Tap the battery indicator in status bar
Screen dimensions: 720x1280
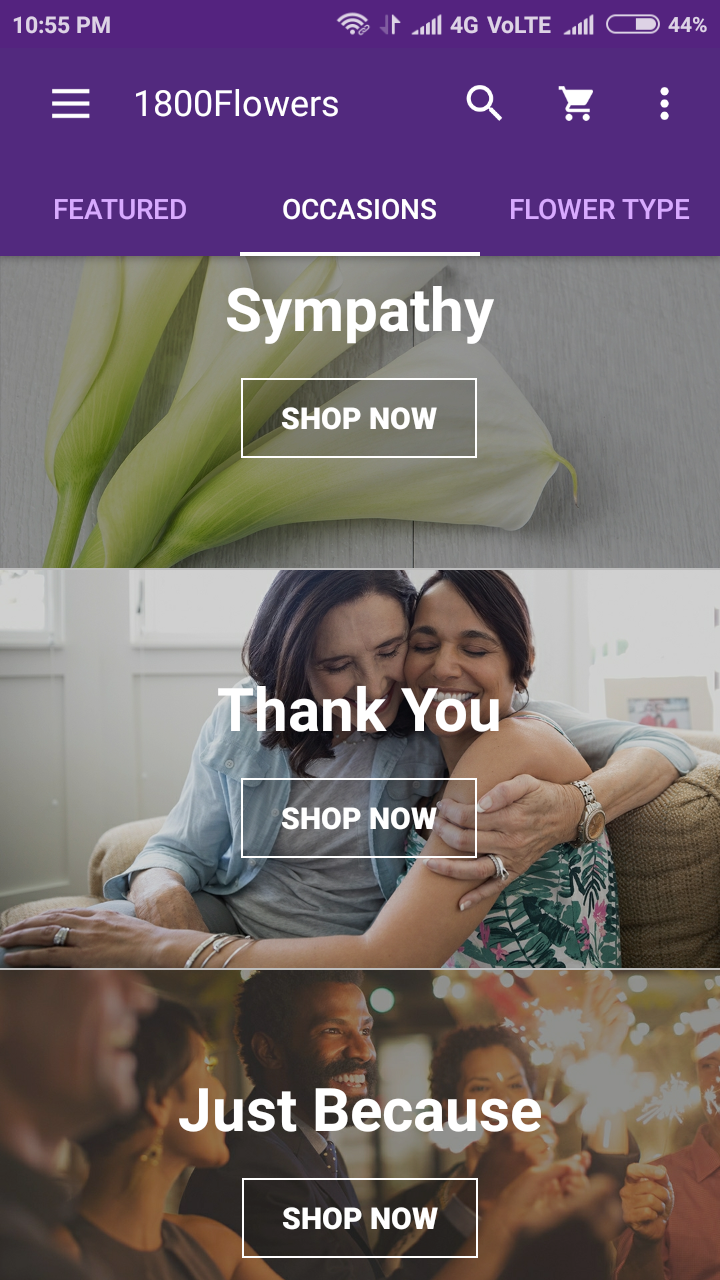click(633, 24)
